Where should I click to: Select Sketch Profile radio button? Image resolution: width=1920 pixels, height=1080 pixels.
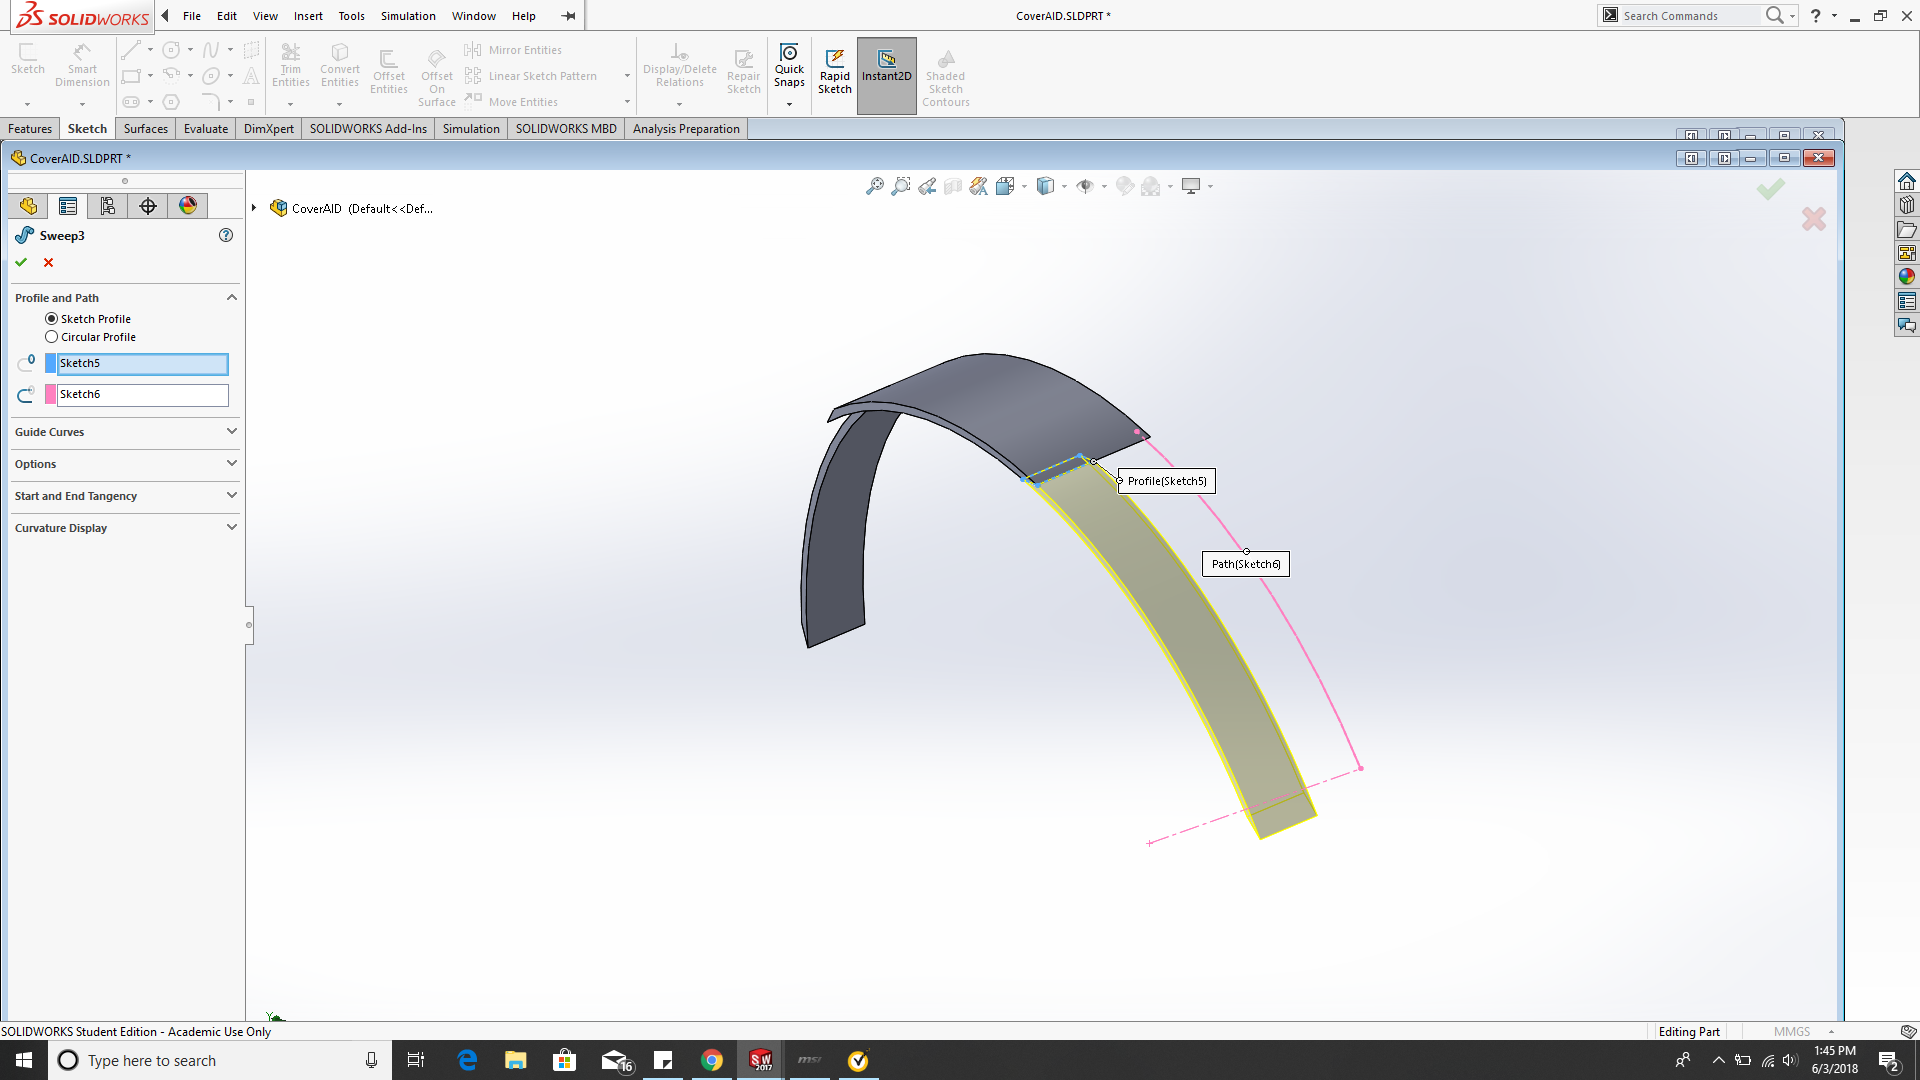click(51, 319)
